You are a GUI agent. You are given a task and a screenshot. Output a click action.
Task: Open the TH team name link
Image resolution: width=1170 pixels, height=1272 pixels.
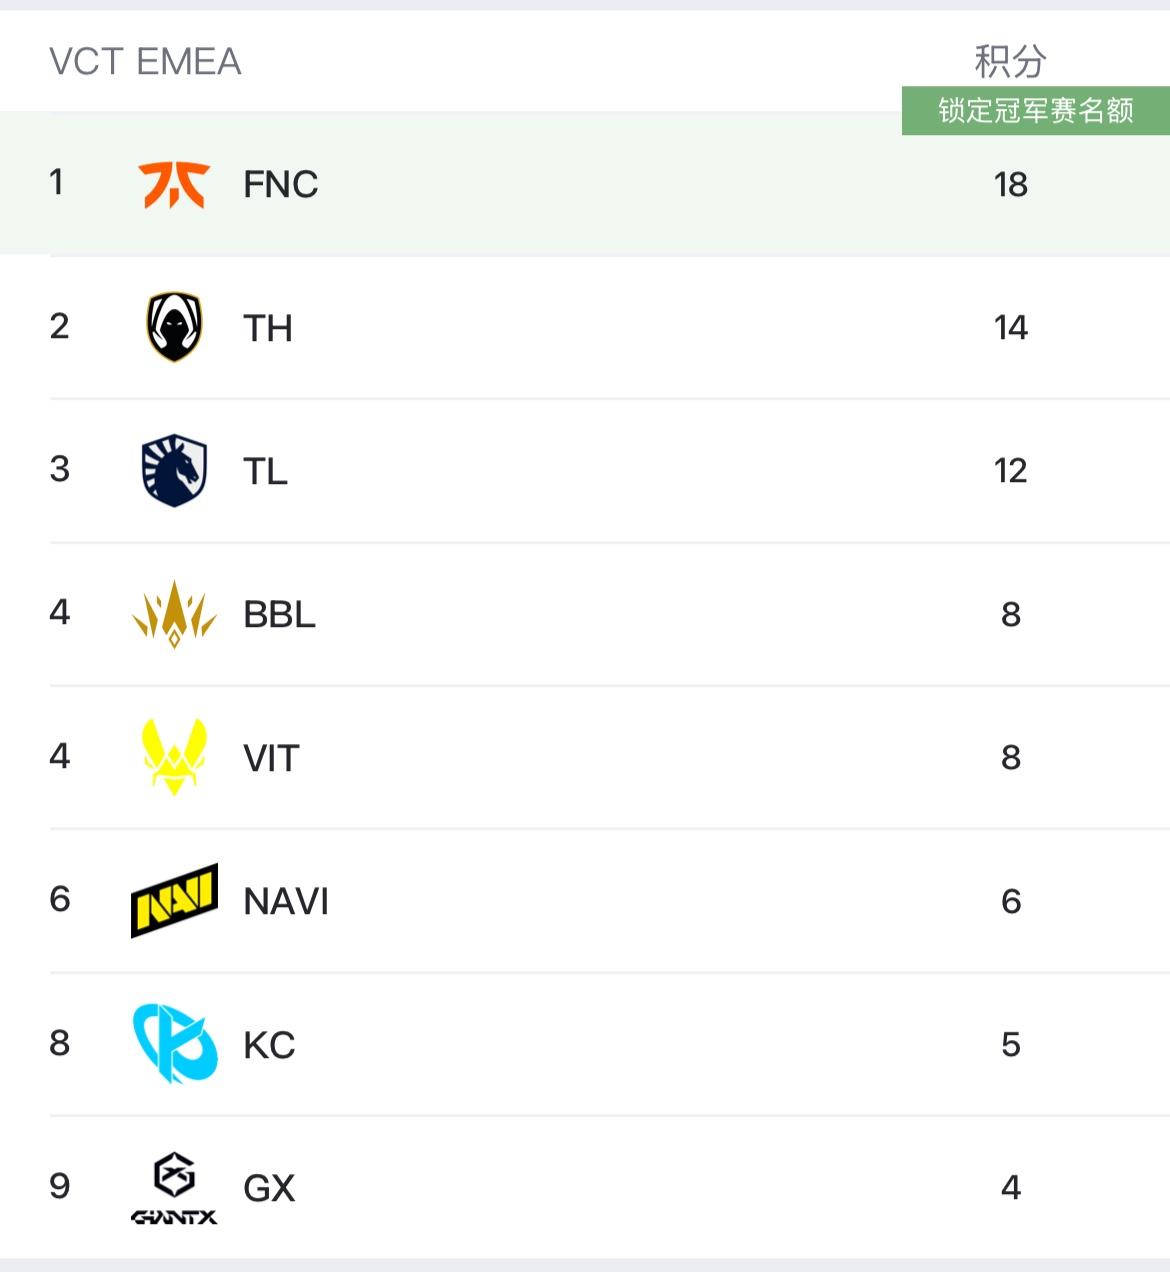[x=268, y=328]
